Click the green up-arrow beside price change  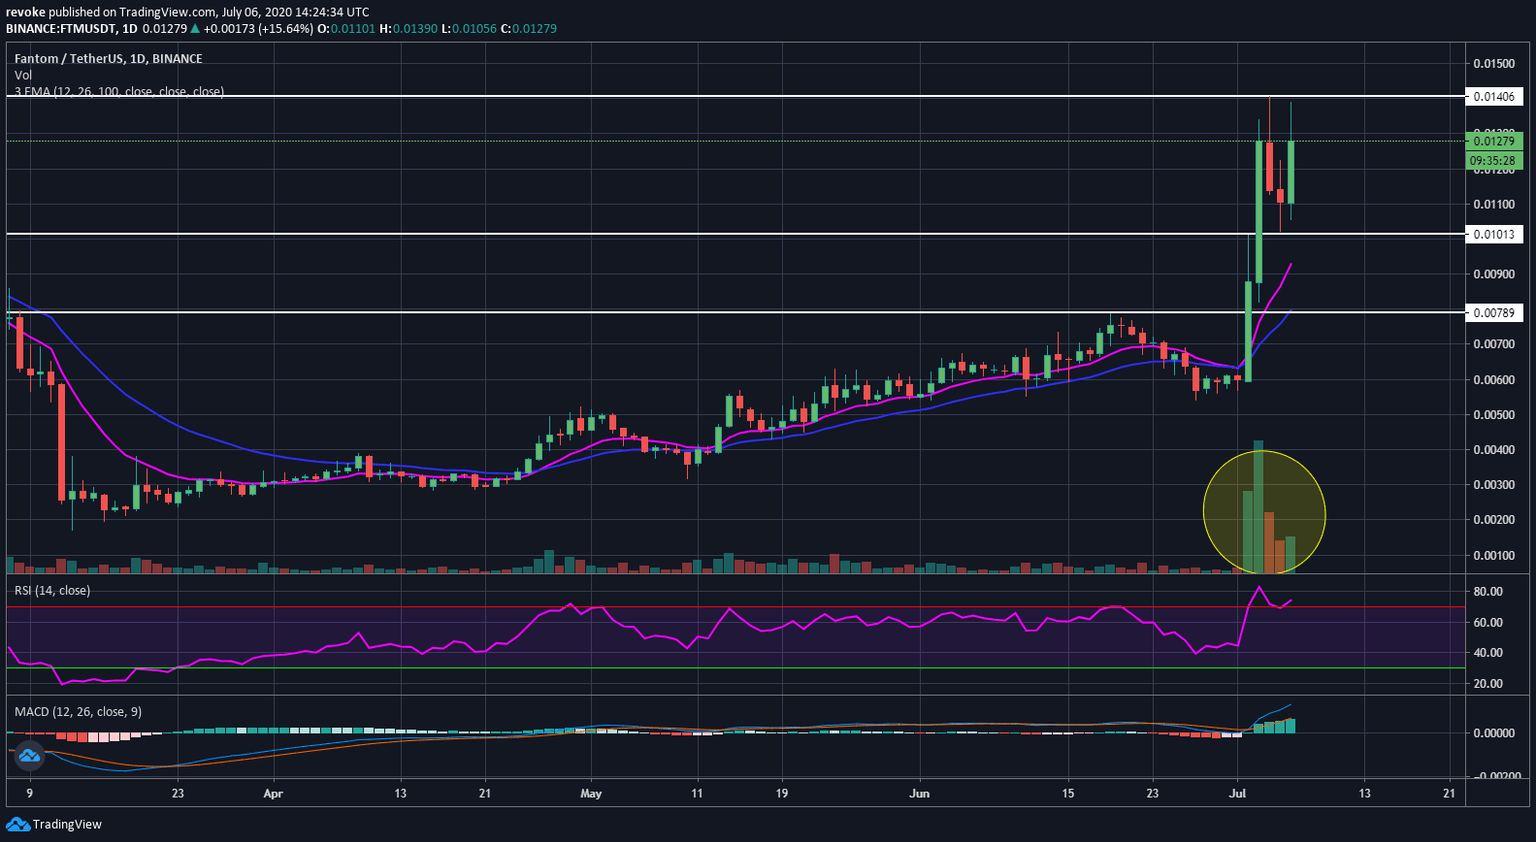point(195,29)
